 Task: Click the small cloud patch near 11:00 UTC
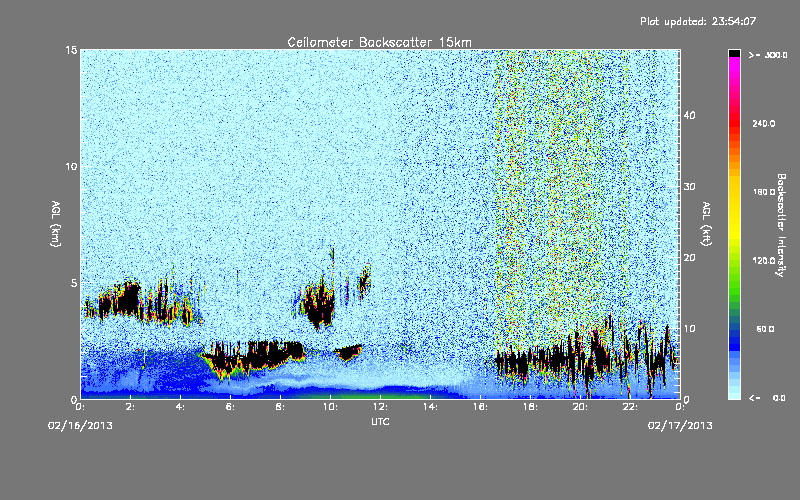click(x=348, y=352)
